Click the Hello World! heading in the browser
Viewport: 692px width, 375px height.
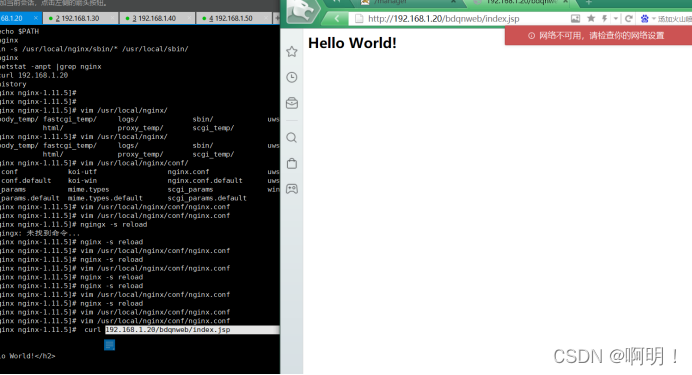point(352,43)
